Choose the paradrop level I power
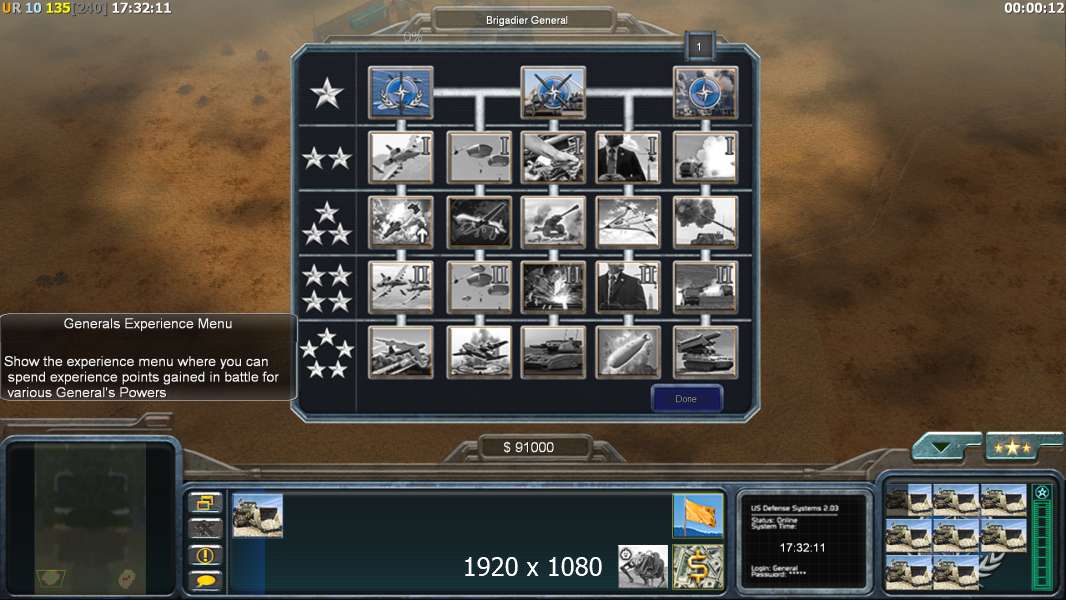The width and height of the screenshot is (1066, 600). (x=479, y=158)
